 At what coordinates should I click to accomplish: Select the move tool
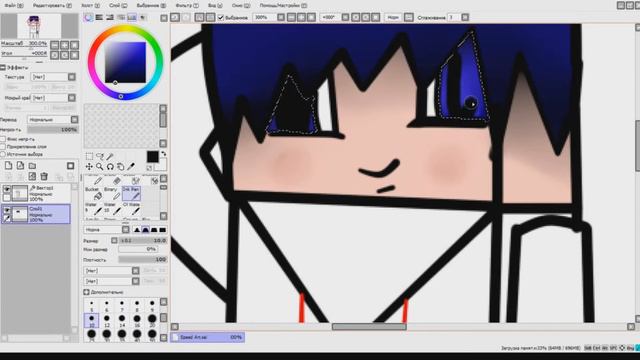click(x=89, y=167)
